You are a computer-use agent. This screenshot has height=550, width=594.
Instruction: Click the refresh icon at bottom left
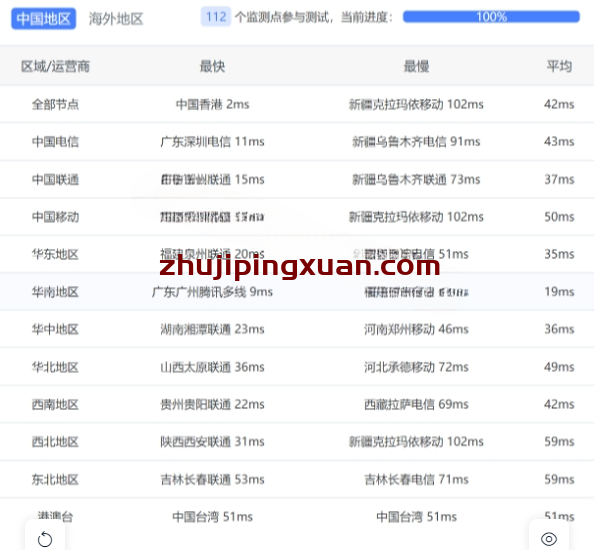coord(45,539)
